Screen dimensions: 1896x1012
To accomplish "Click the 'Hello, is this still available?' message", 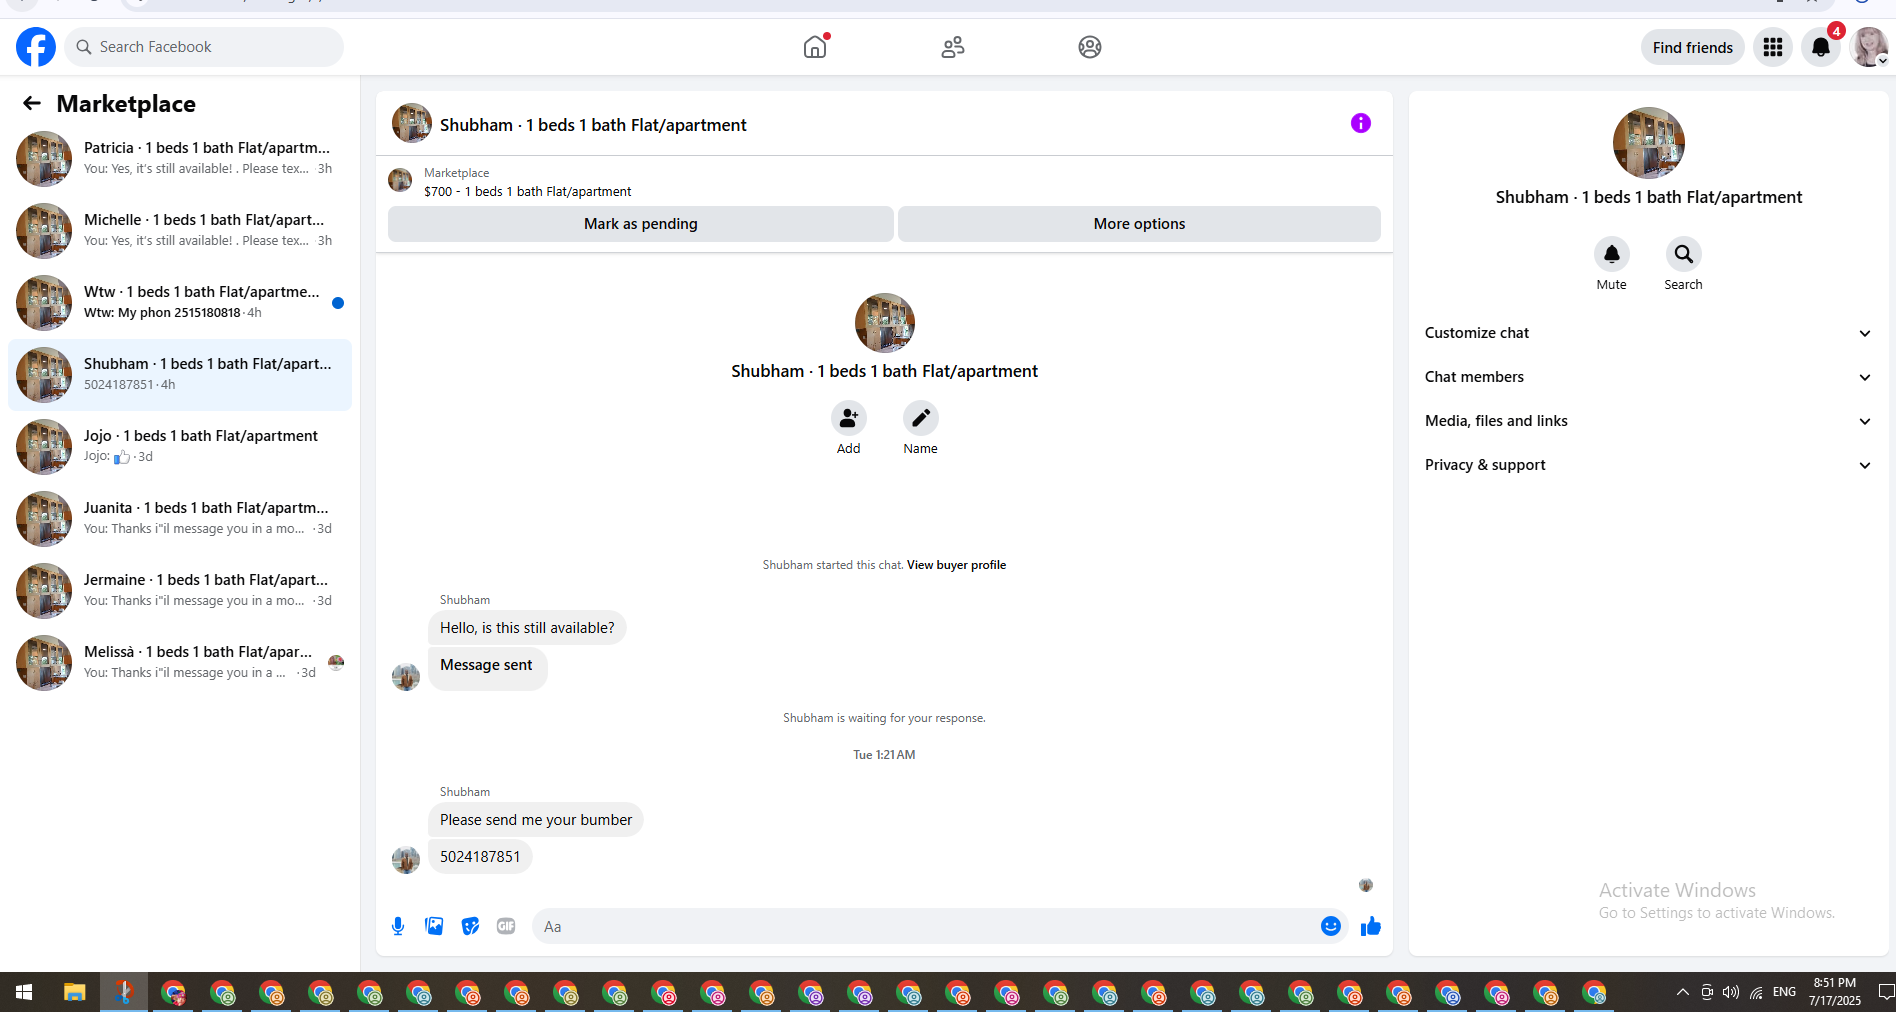I will (x=527, y=628).
